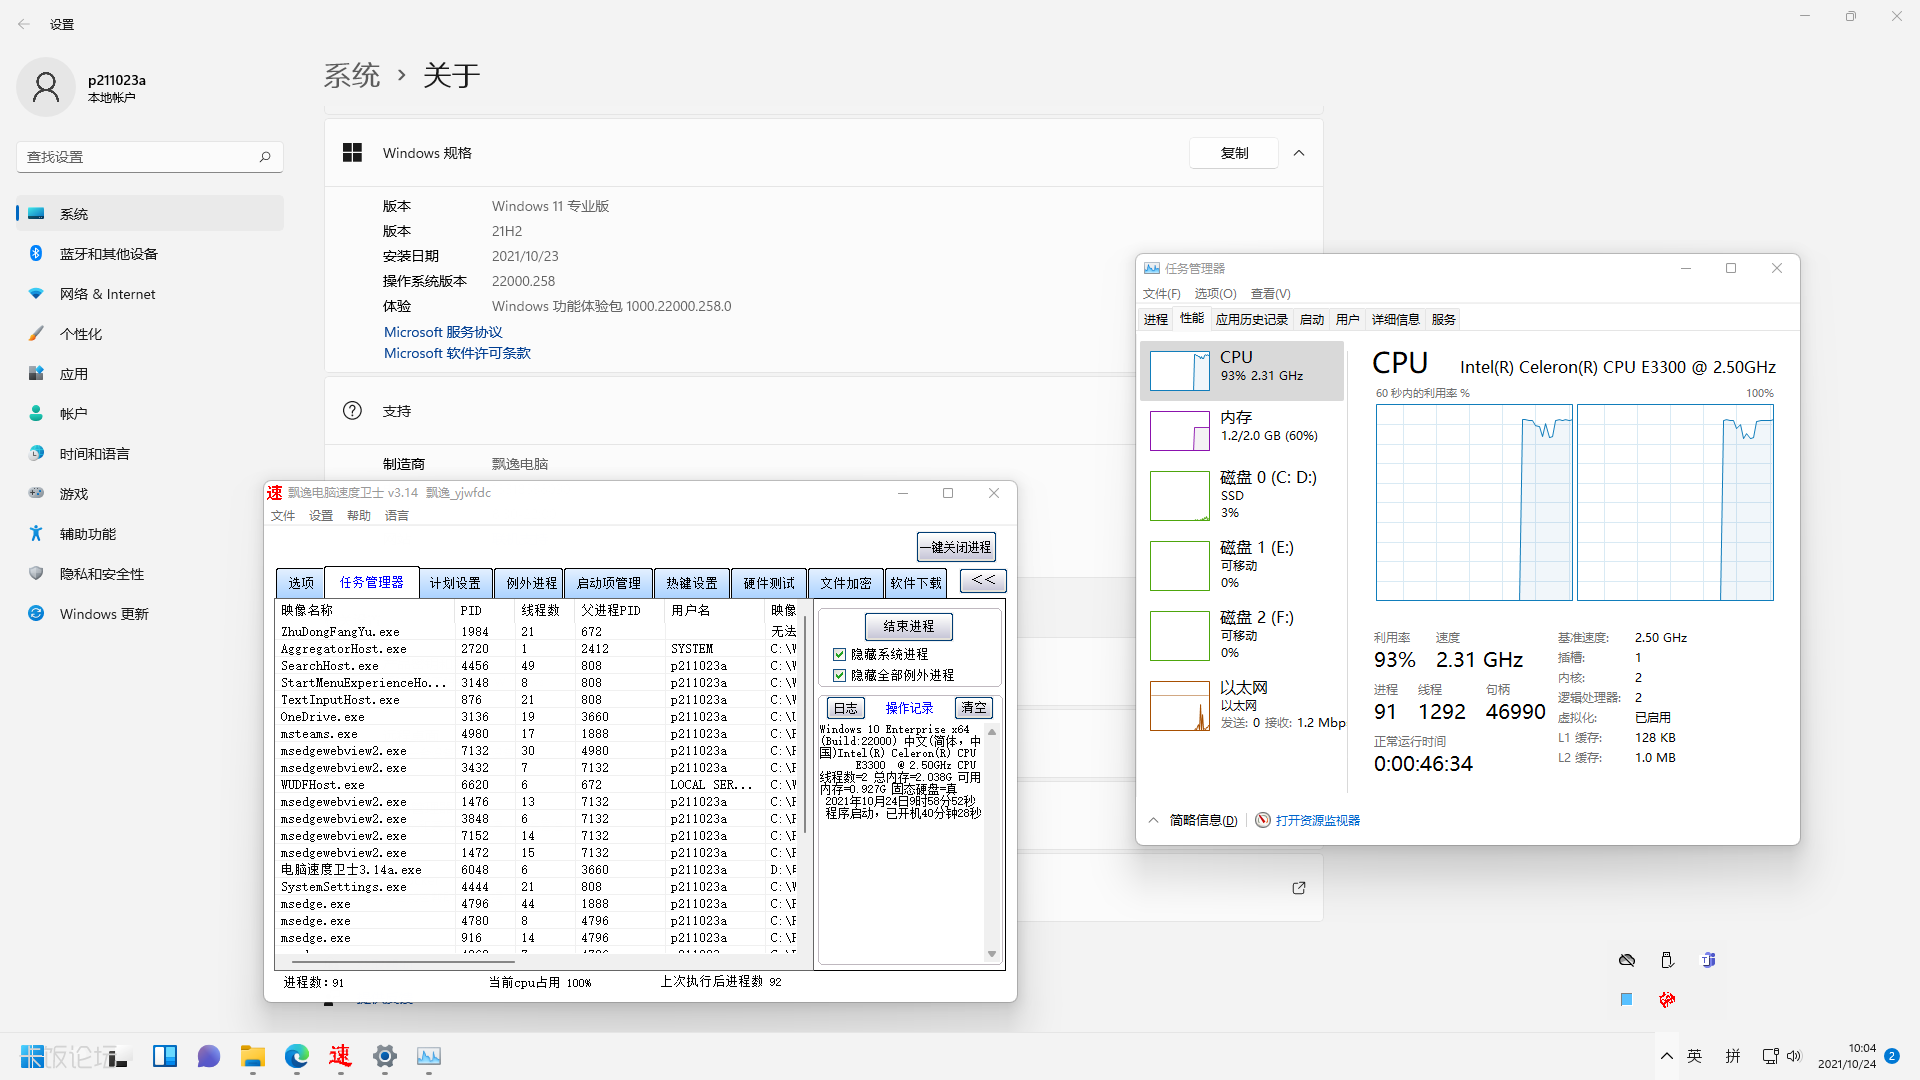Open the File menu in Task Manager
Screen dimensions: 1920x1080
point(1161,294)
